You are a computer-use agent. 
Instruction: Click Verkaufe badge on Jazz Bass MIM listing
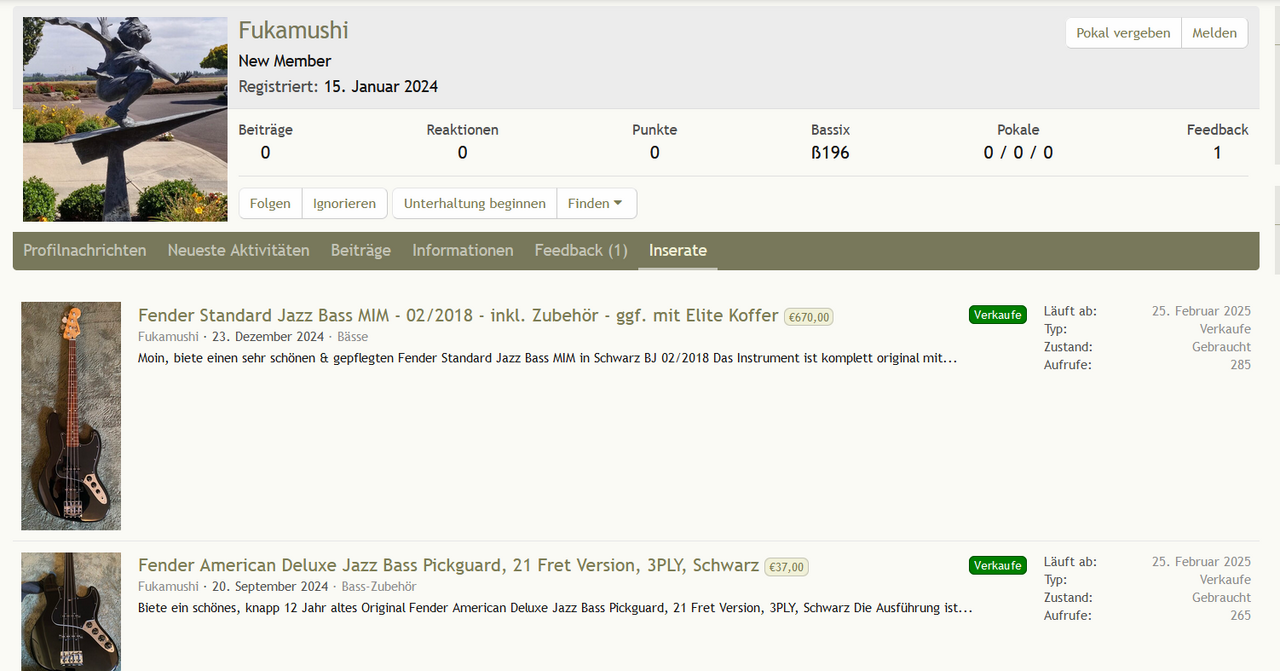tap(998, 315)
